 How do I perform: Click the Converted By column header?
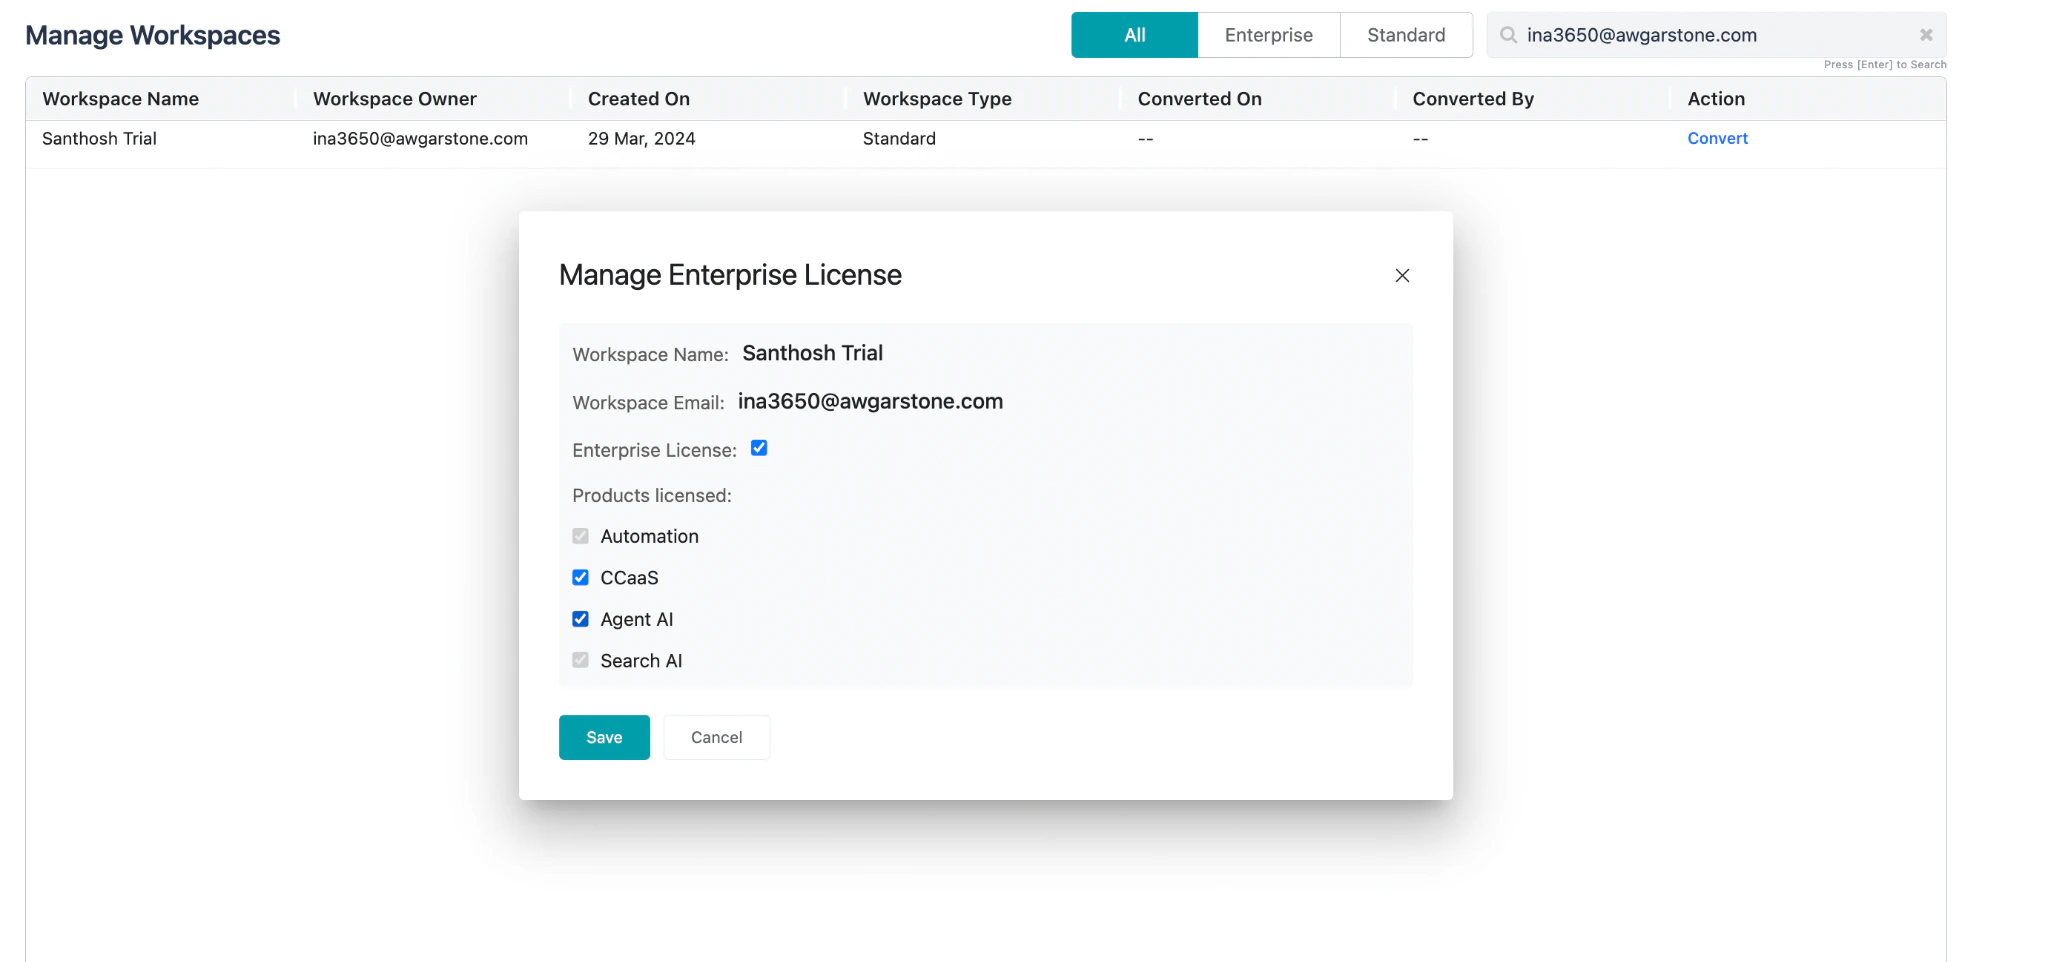(x=1473, y=98)
